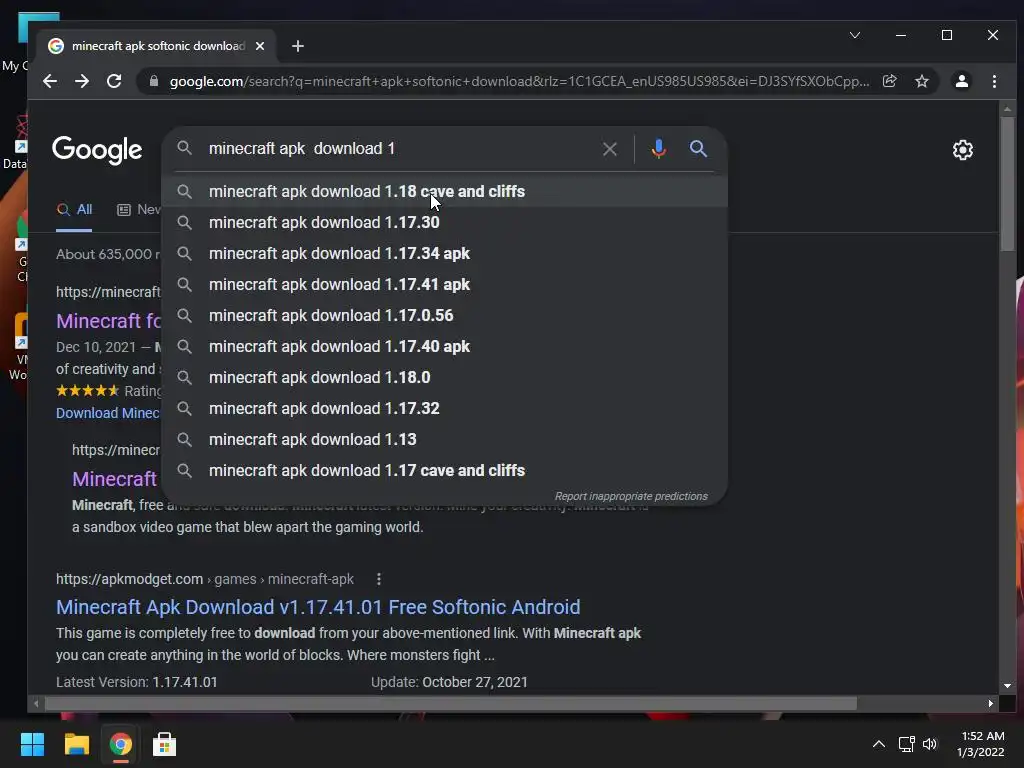Choose suggestion download 1.17.34 apk
The width and height of the screenshot is (1024, 768).
[x=445, y=253]
